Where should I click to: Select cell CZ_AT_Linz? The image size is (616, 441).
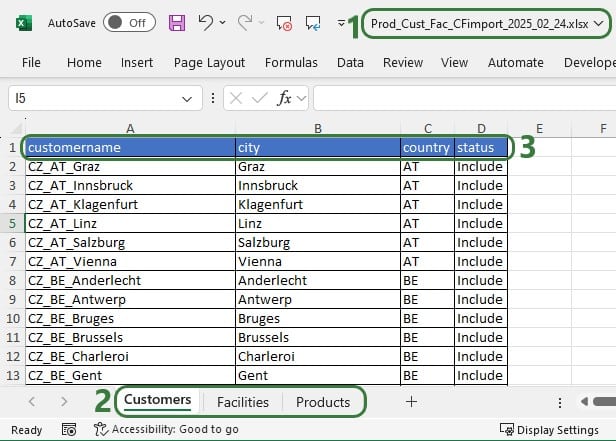[x=130, y=223]
